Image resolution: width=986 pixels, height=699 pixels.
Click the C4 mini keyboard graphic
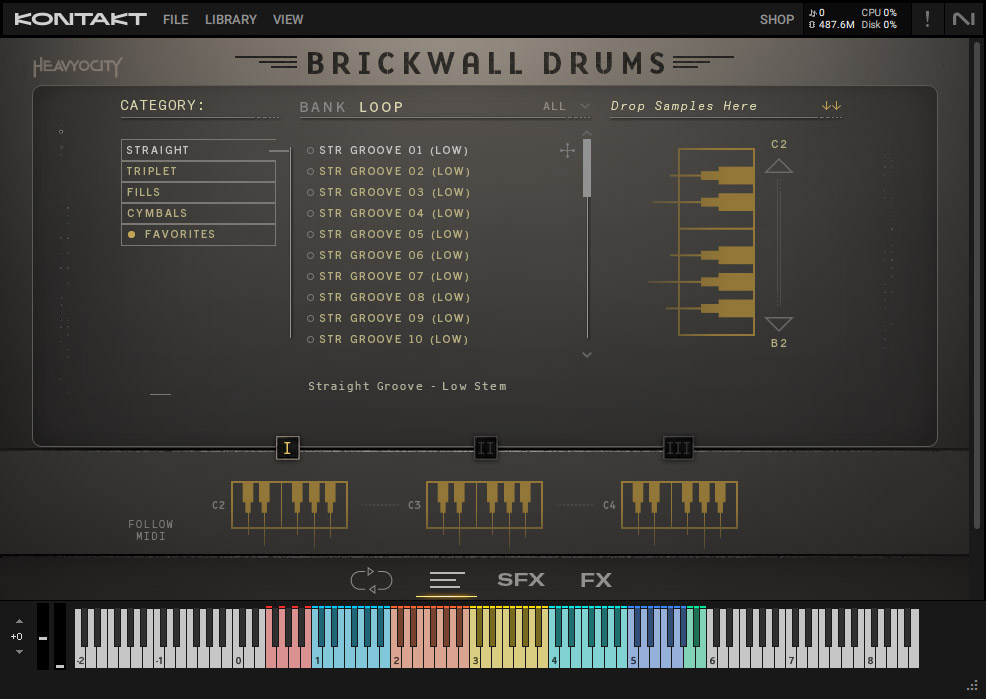(x=679, y=505)
